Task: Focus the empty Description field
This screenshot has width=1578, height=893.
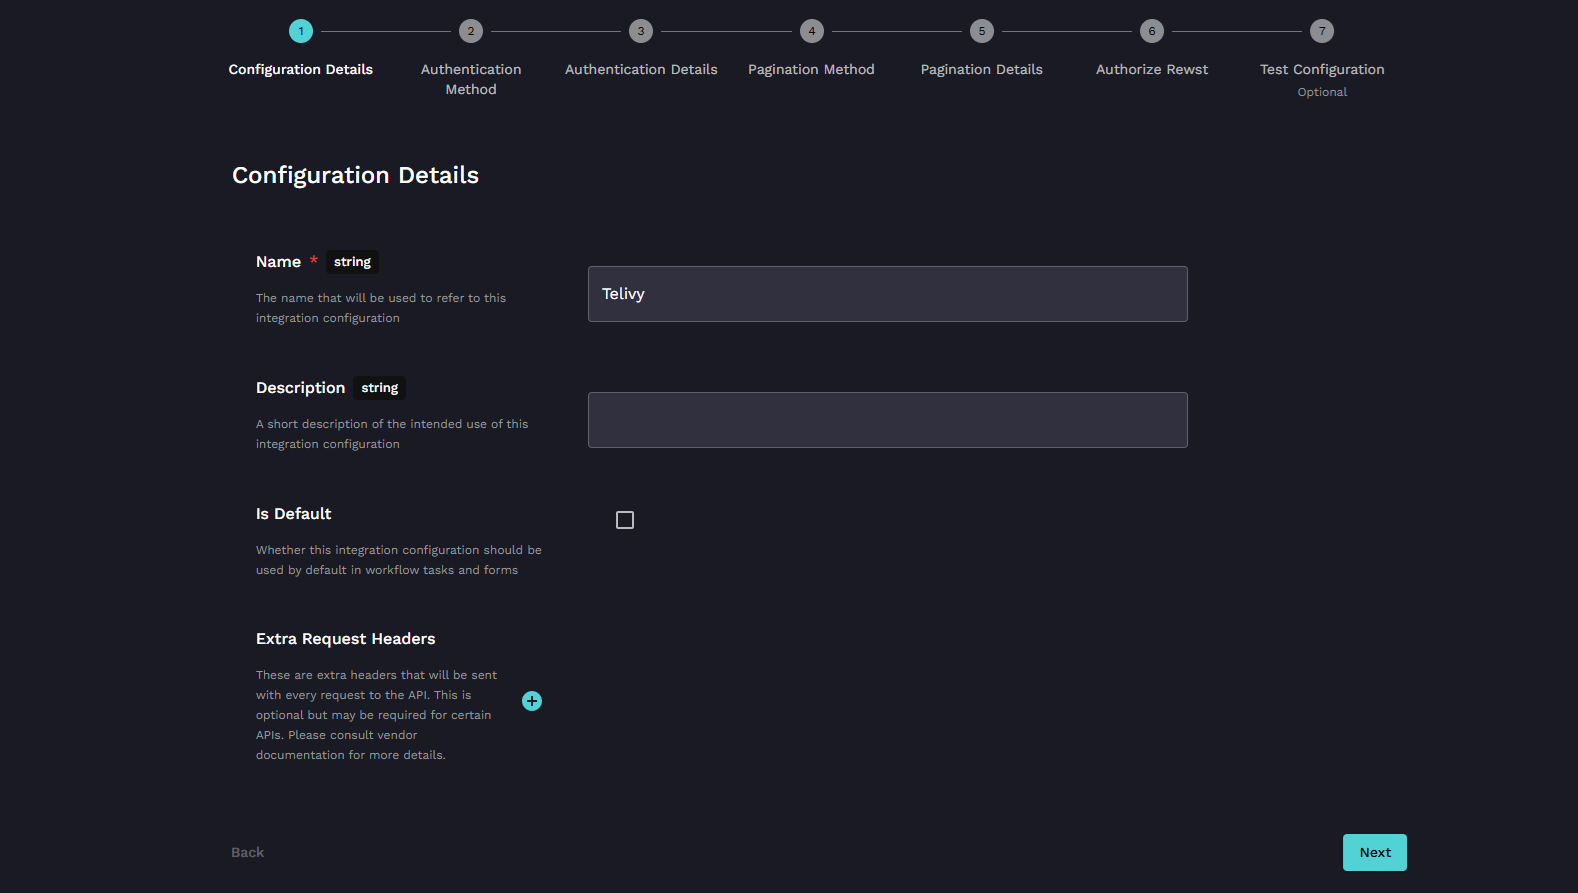Action: tap(888, 420)
